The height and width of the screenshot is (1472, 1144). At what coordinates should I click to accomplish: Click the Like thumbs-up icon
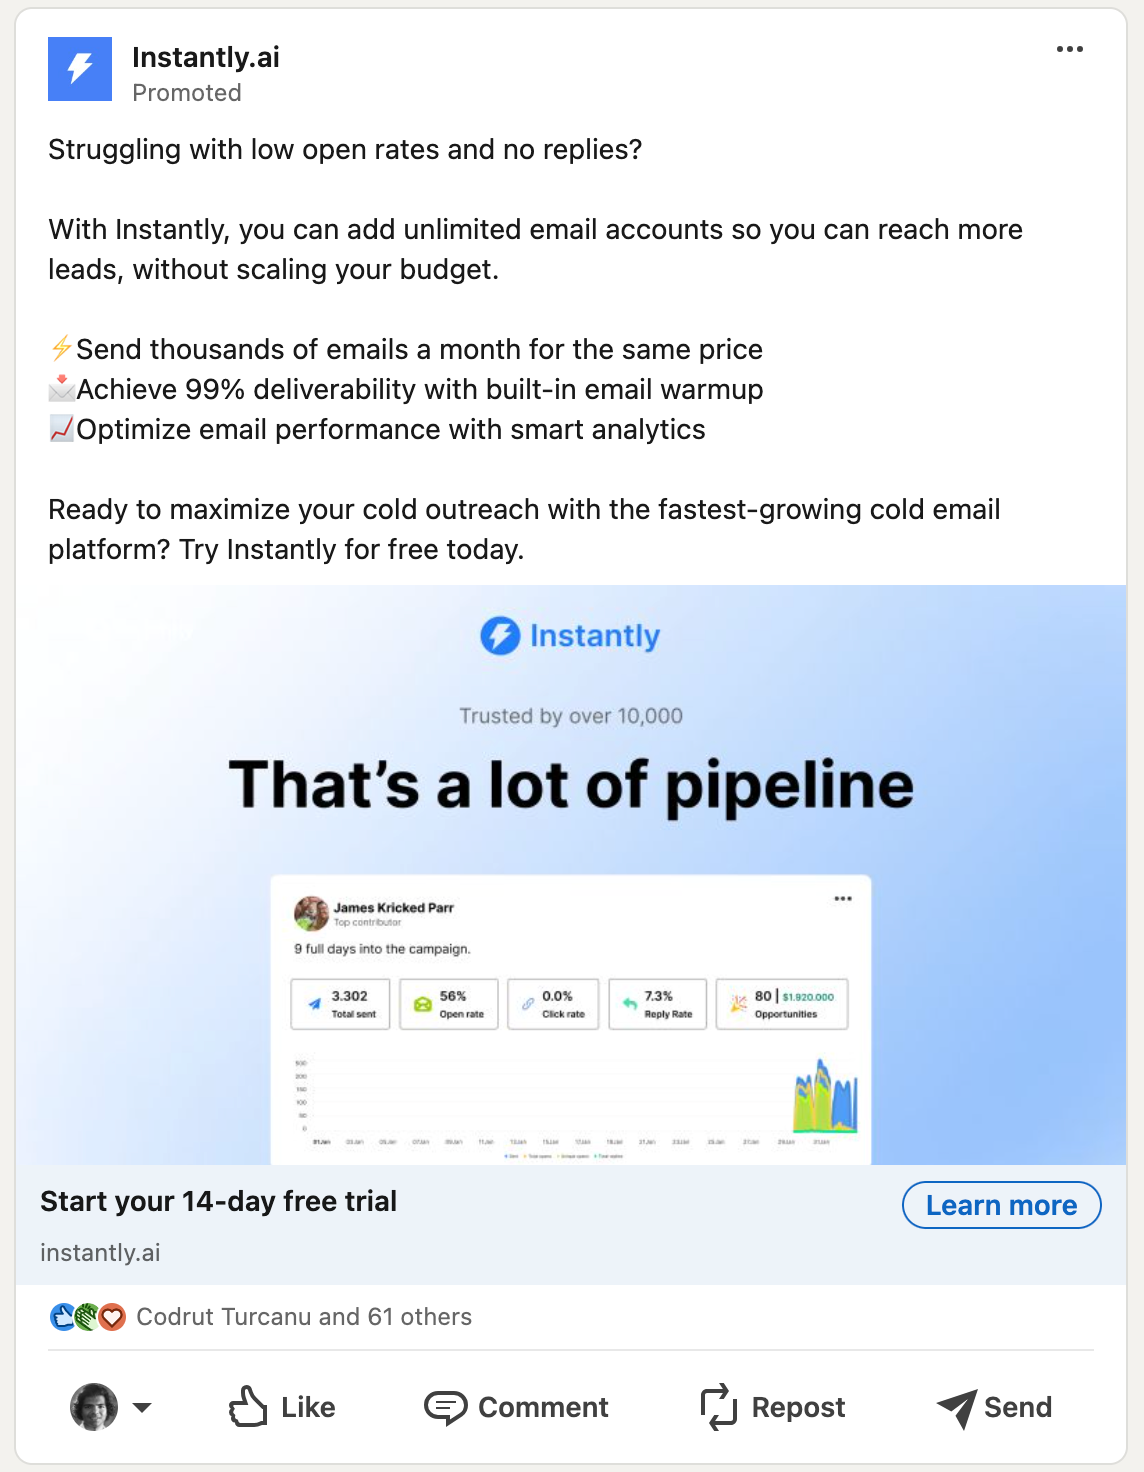tap(248, 1406)
